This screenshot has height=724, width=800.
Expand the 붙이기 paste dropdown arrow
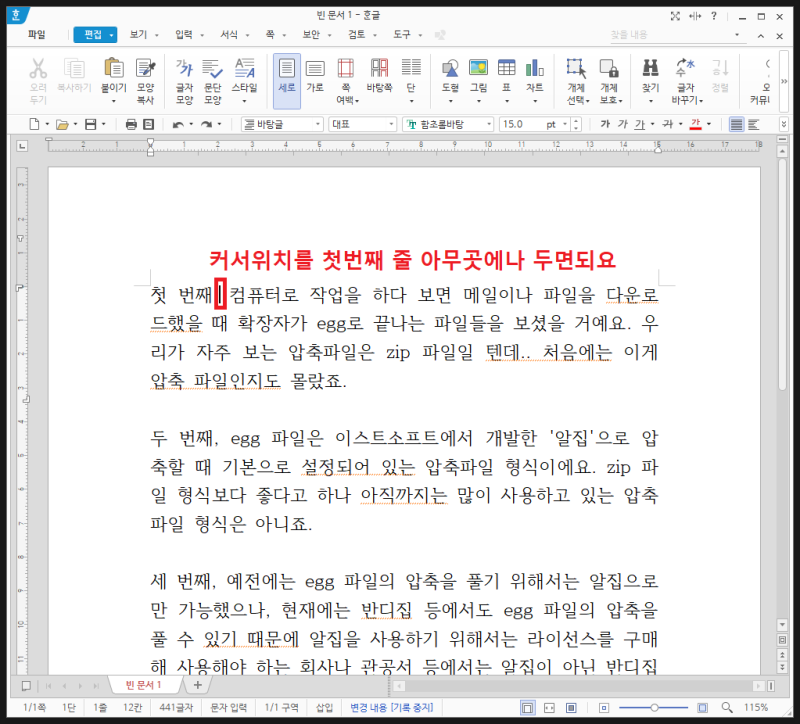click(114, 101)
